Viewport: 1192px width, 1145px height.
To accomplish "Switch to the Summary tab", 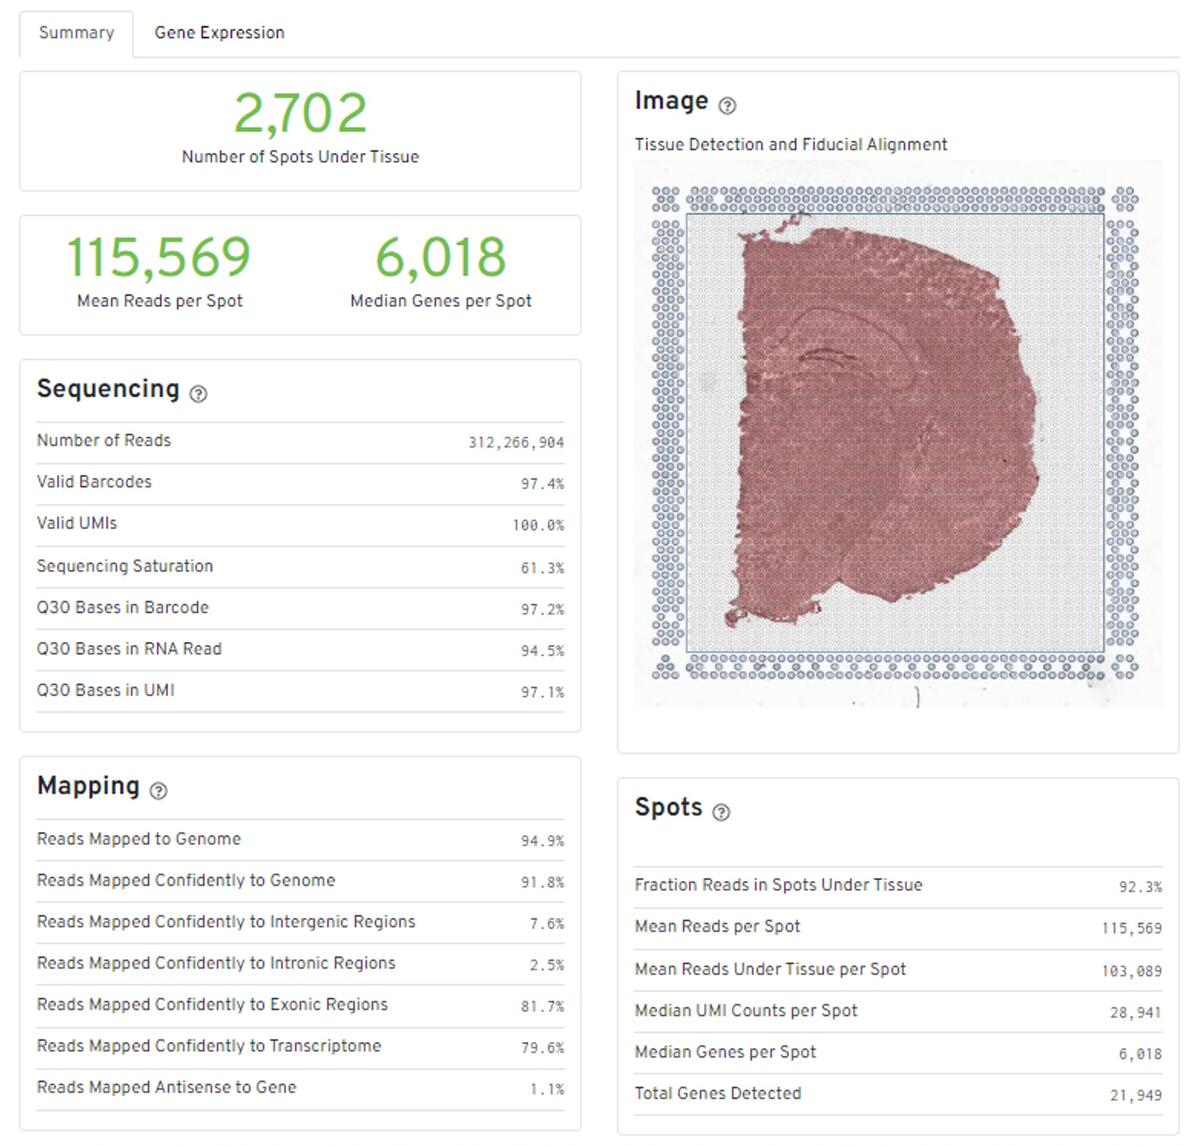I will [x=77, y=33].
